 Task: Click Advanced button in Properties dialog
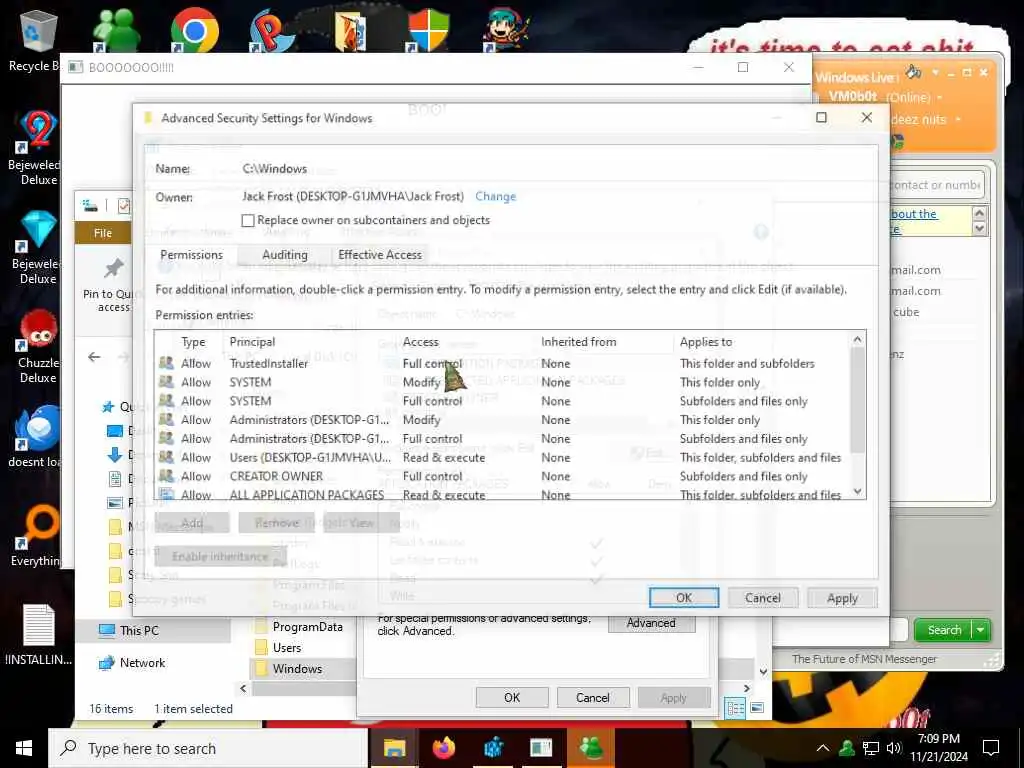pyautogui.click(x=651, y=623)
